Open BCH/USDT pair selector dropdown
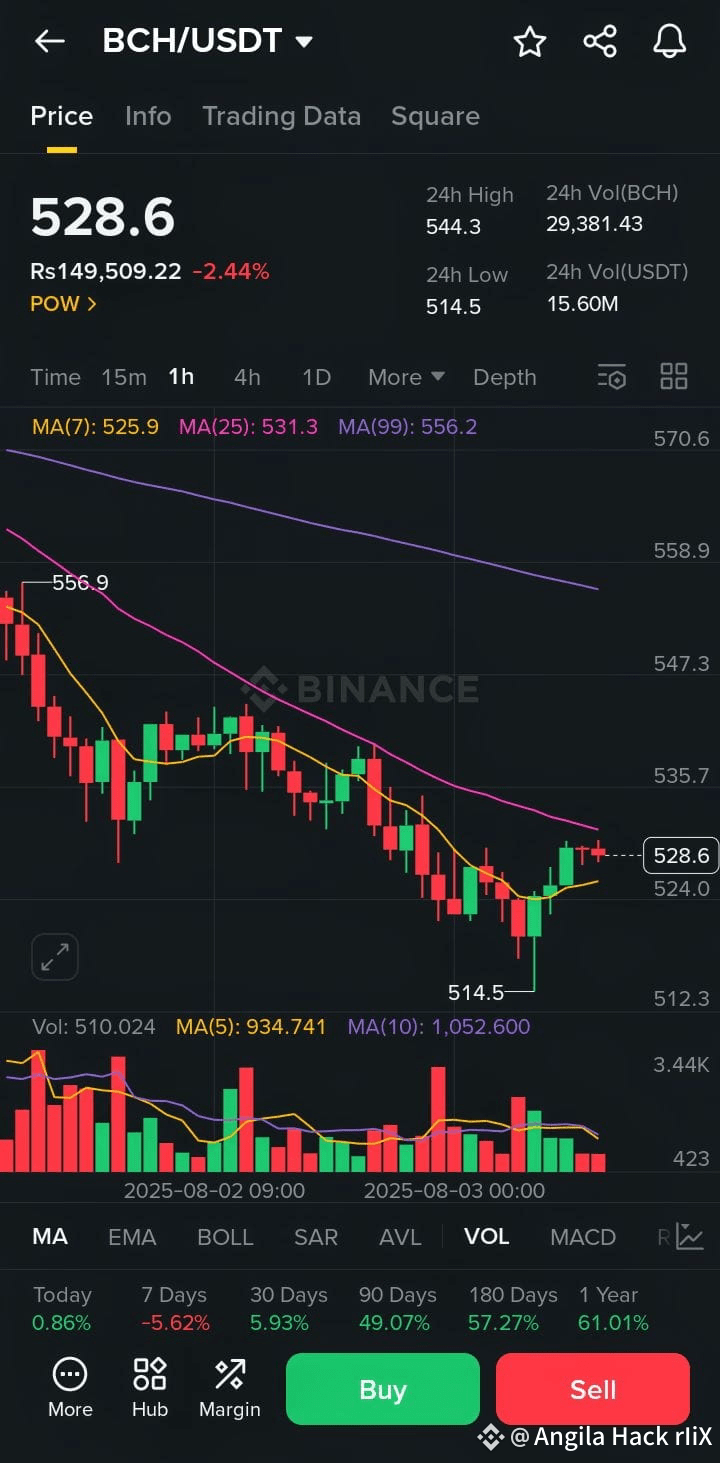Screen dimensions: 720x1463 [208, 41]
